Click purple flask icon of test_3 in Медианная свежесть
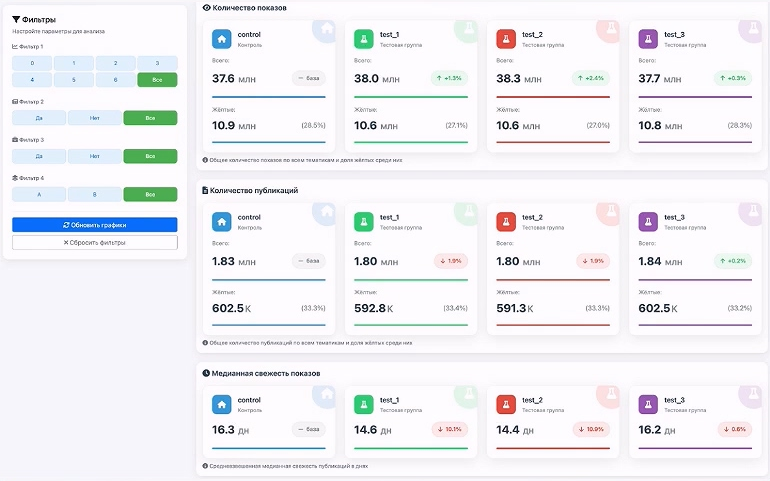Image resolution: width=770 pixels, height=481 pixels. click(648, 405)
